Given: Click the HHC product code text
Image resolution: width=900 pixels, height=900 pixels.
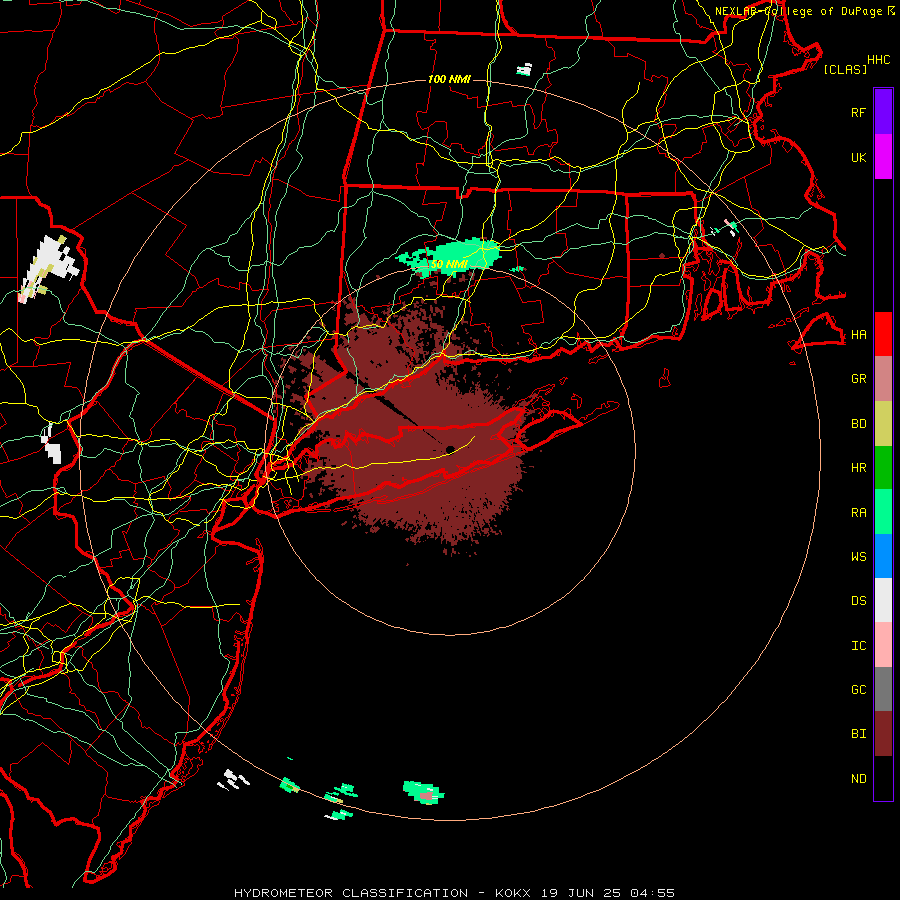Looking at the screenshot, I should [878, 60].
